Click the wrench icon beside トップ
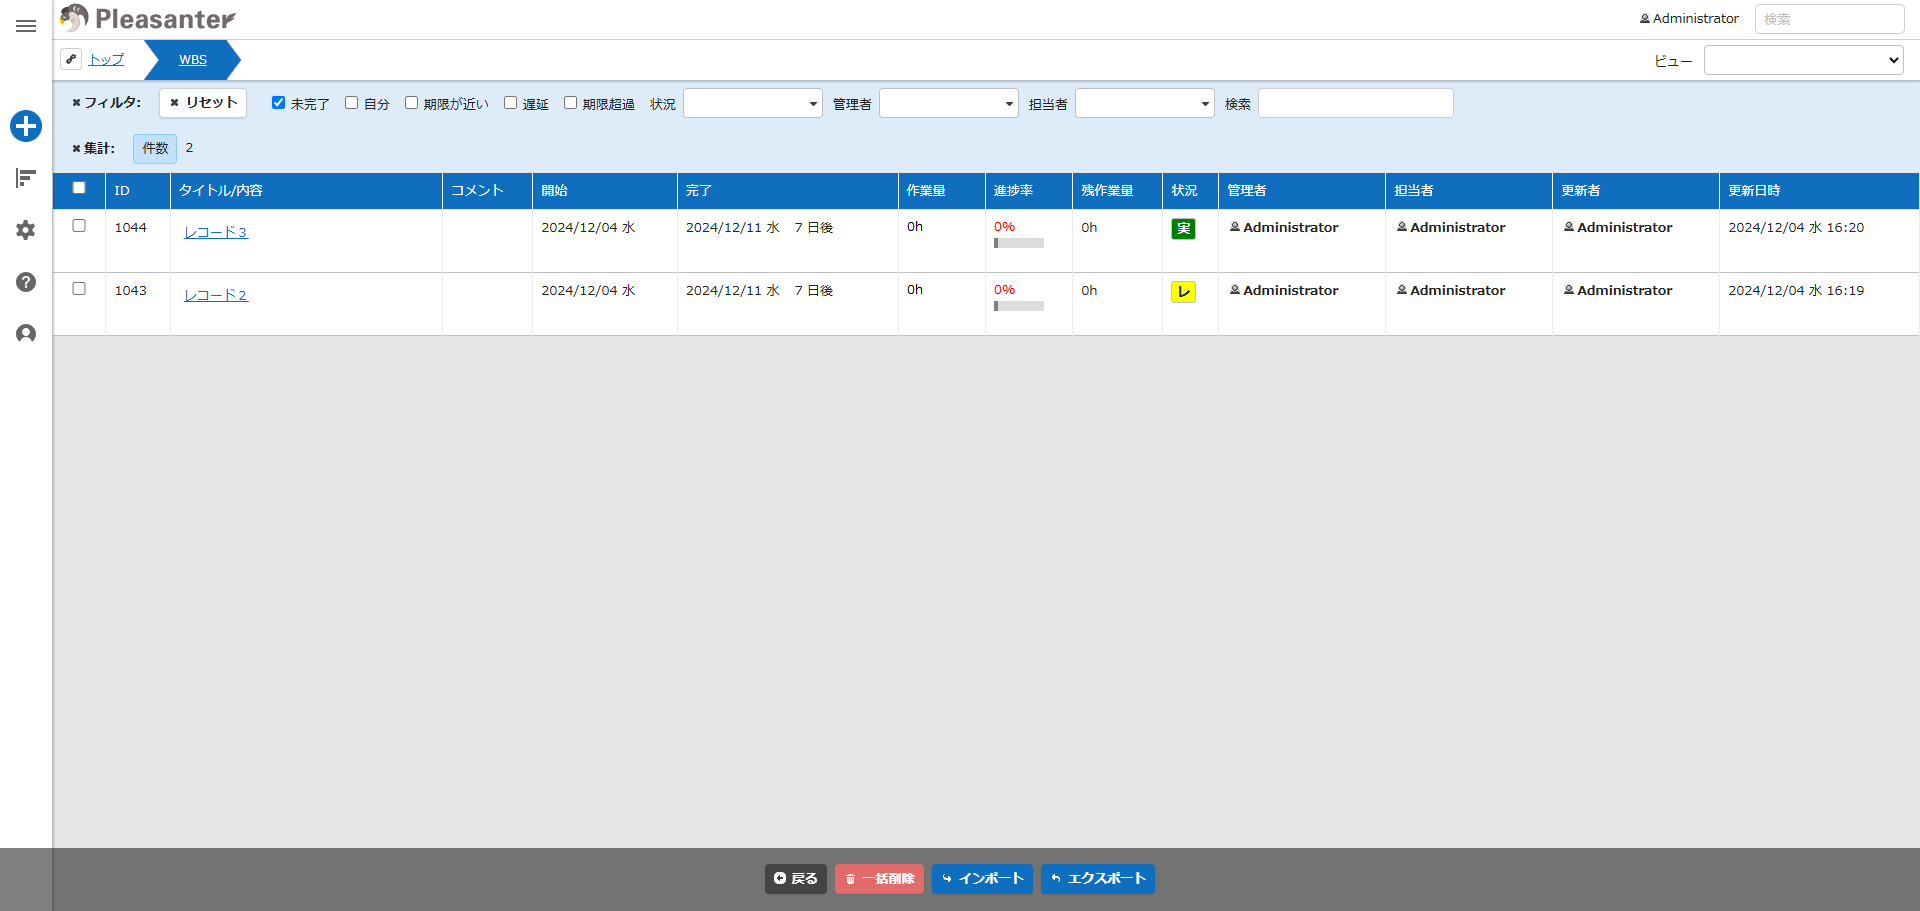Viewport: 1920px width, 911px height. [x=71, y=59]
